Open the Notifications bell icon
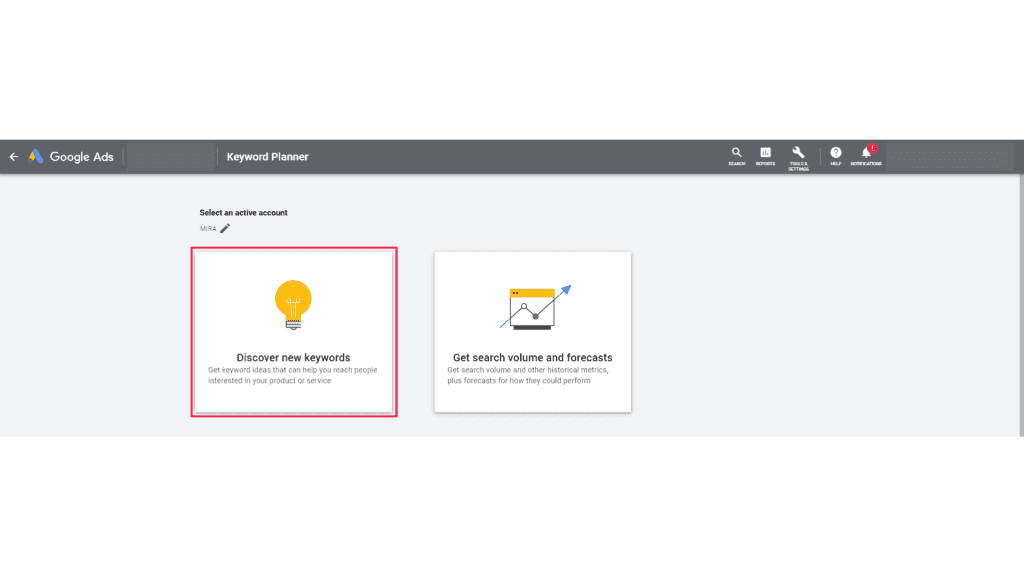The height and width of the screenshot is (576, 1024). (x=865, y=153)
